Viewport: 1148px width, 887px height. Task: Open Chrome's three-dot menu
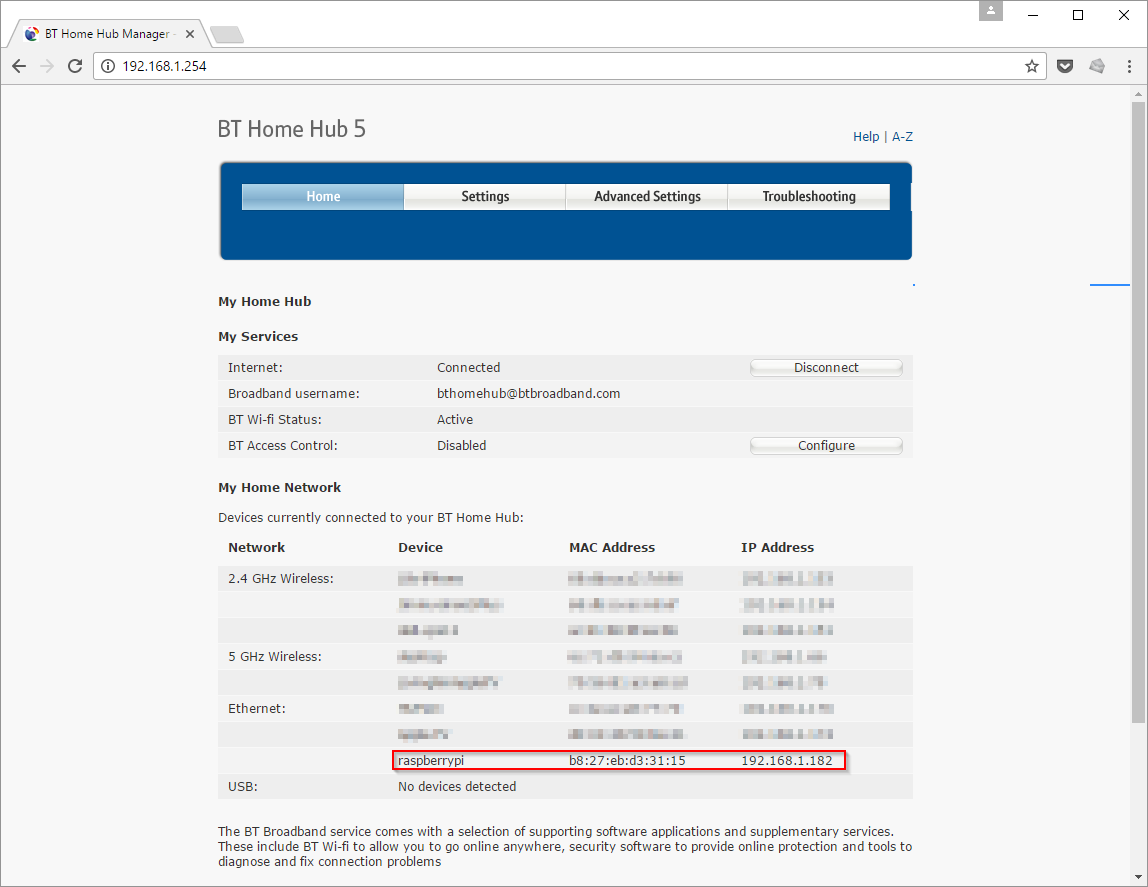click(1129, 67)
